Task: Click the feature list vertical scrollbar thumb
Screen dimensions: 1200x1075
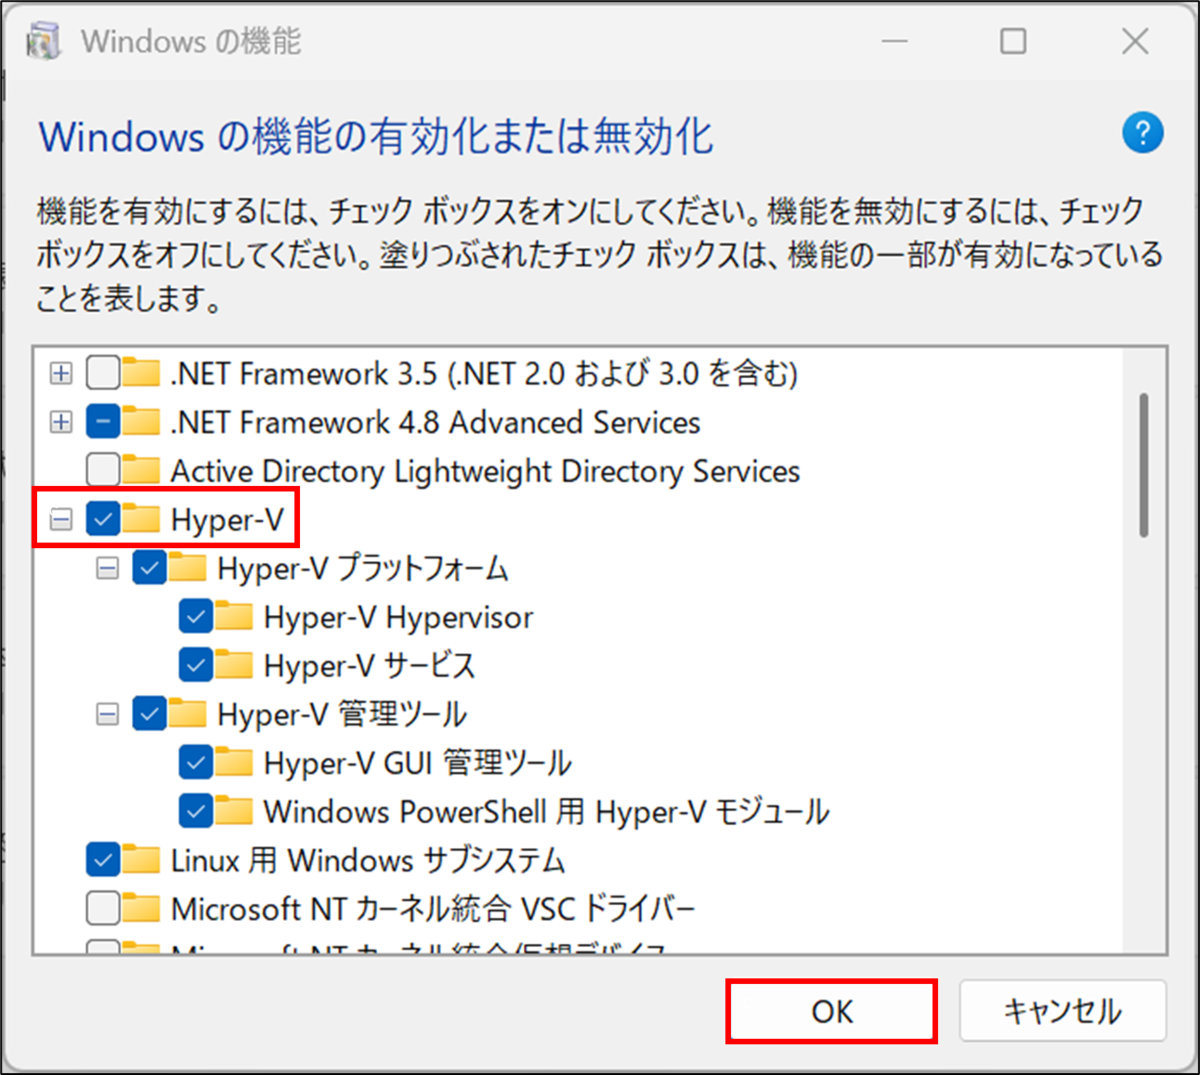Action: tap(1144, 465)
